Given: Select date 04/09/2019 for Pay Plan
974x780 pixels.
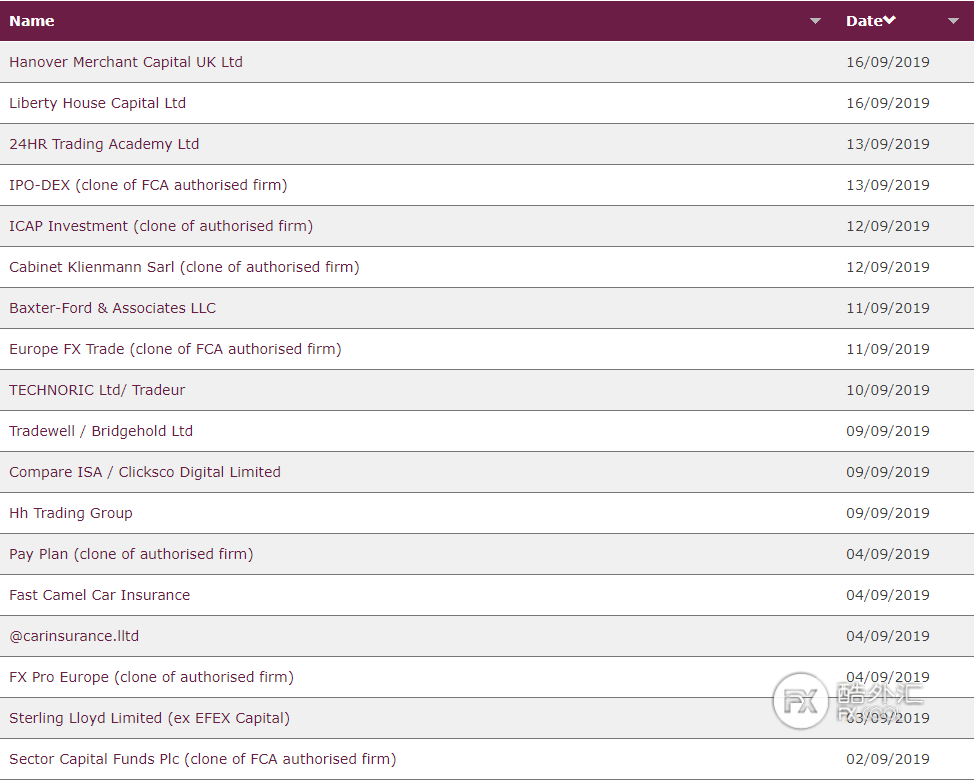Looking at the screenshot, I should click(x=888, y=554).
